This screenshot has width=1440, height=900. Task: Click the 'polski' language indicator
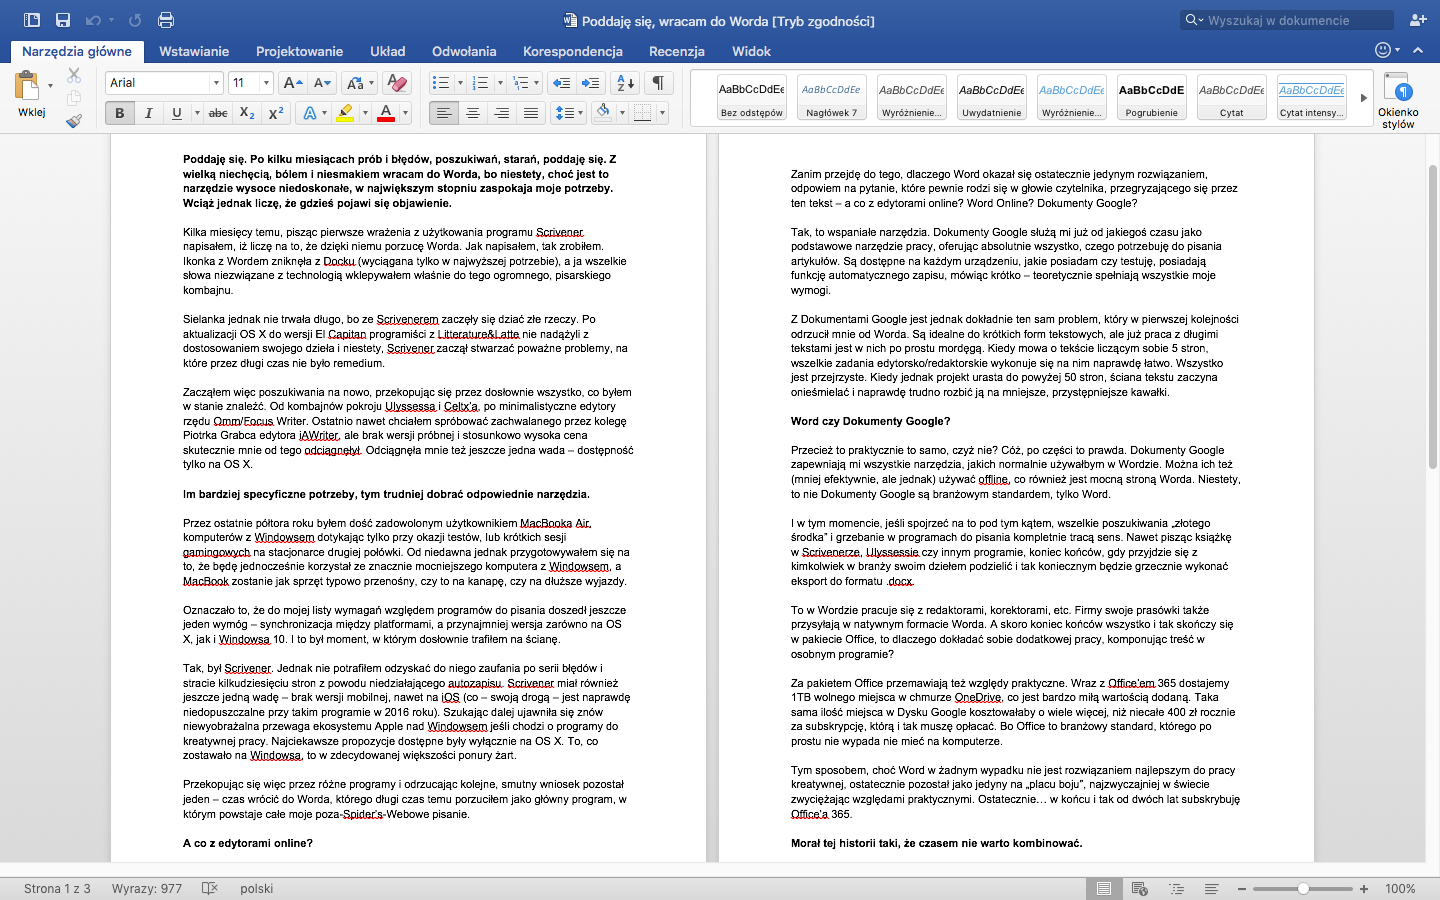[x=257, y=888]
